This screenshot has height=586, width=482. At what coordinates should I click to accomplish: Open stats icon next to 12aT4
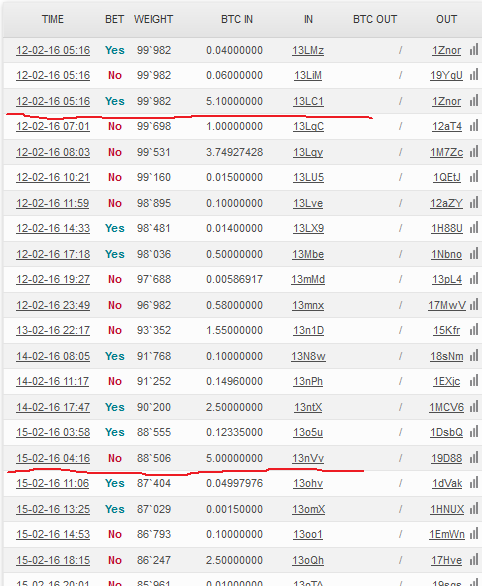[474, 126]
